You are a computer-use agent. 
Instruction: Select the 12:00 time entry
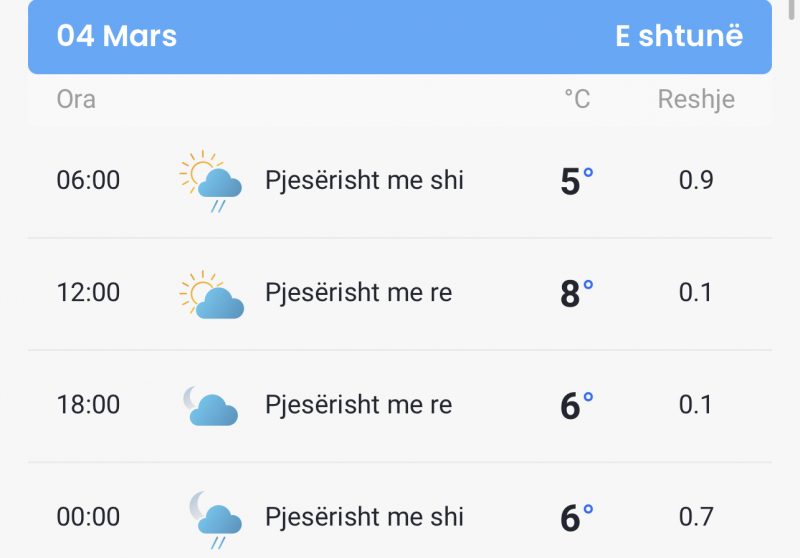pyautogui.click(x=88, y=292)
